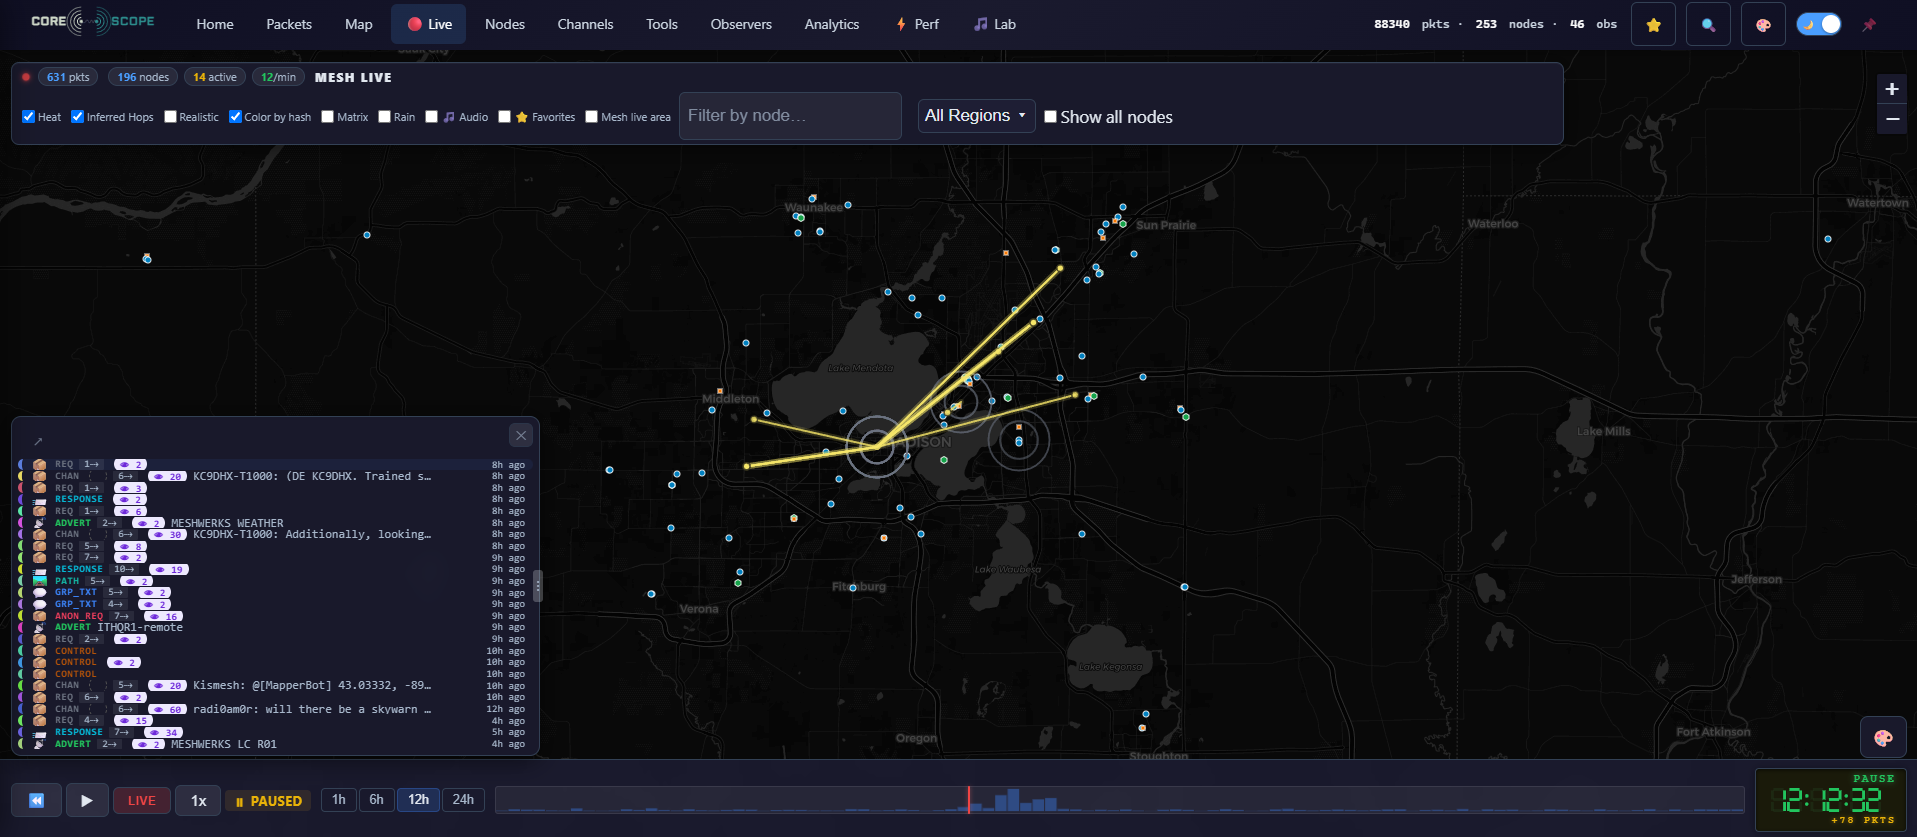Viewport: 1917px width, 837px height.
Task: Click the box icon on ANON_REQ row
Action: pos(39,616)
